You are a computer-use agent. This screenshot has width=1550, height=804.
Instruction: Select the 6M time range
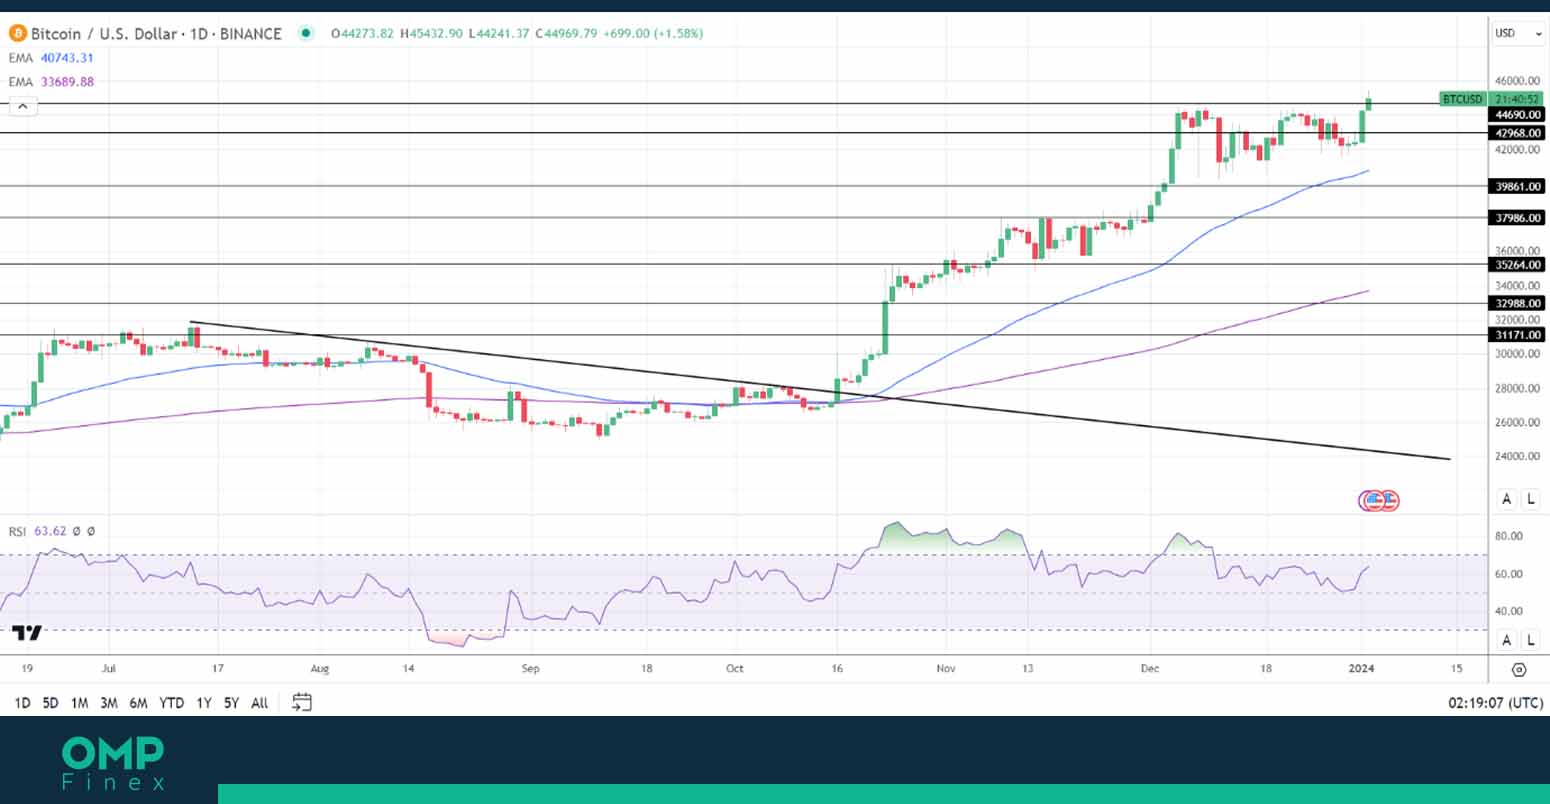click(x=139, y=703)
